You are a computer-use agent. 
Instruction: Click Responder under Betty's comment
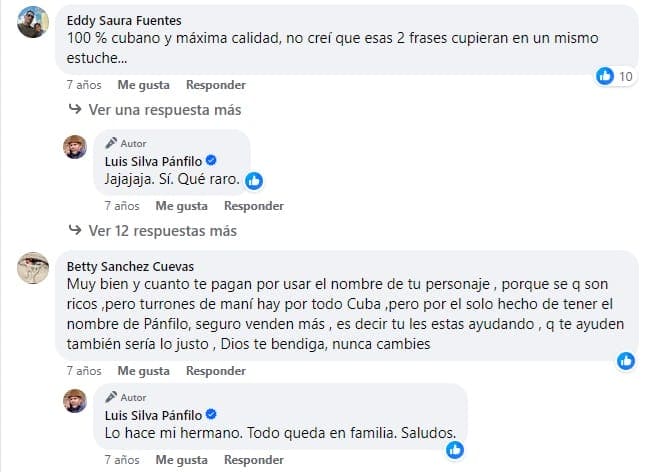click(214, 370)
